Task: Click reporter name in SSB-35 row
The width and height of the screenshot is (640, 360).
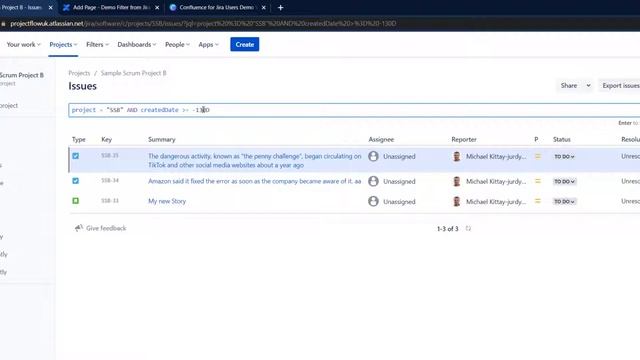Action: coord(496,156)
